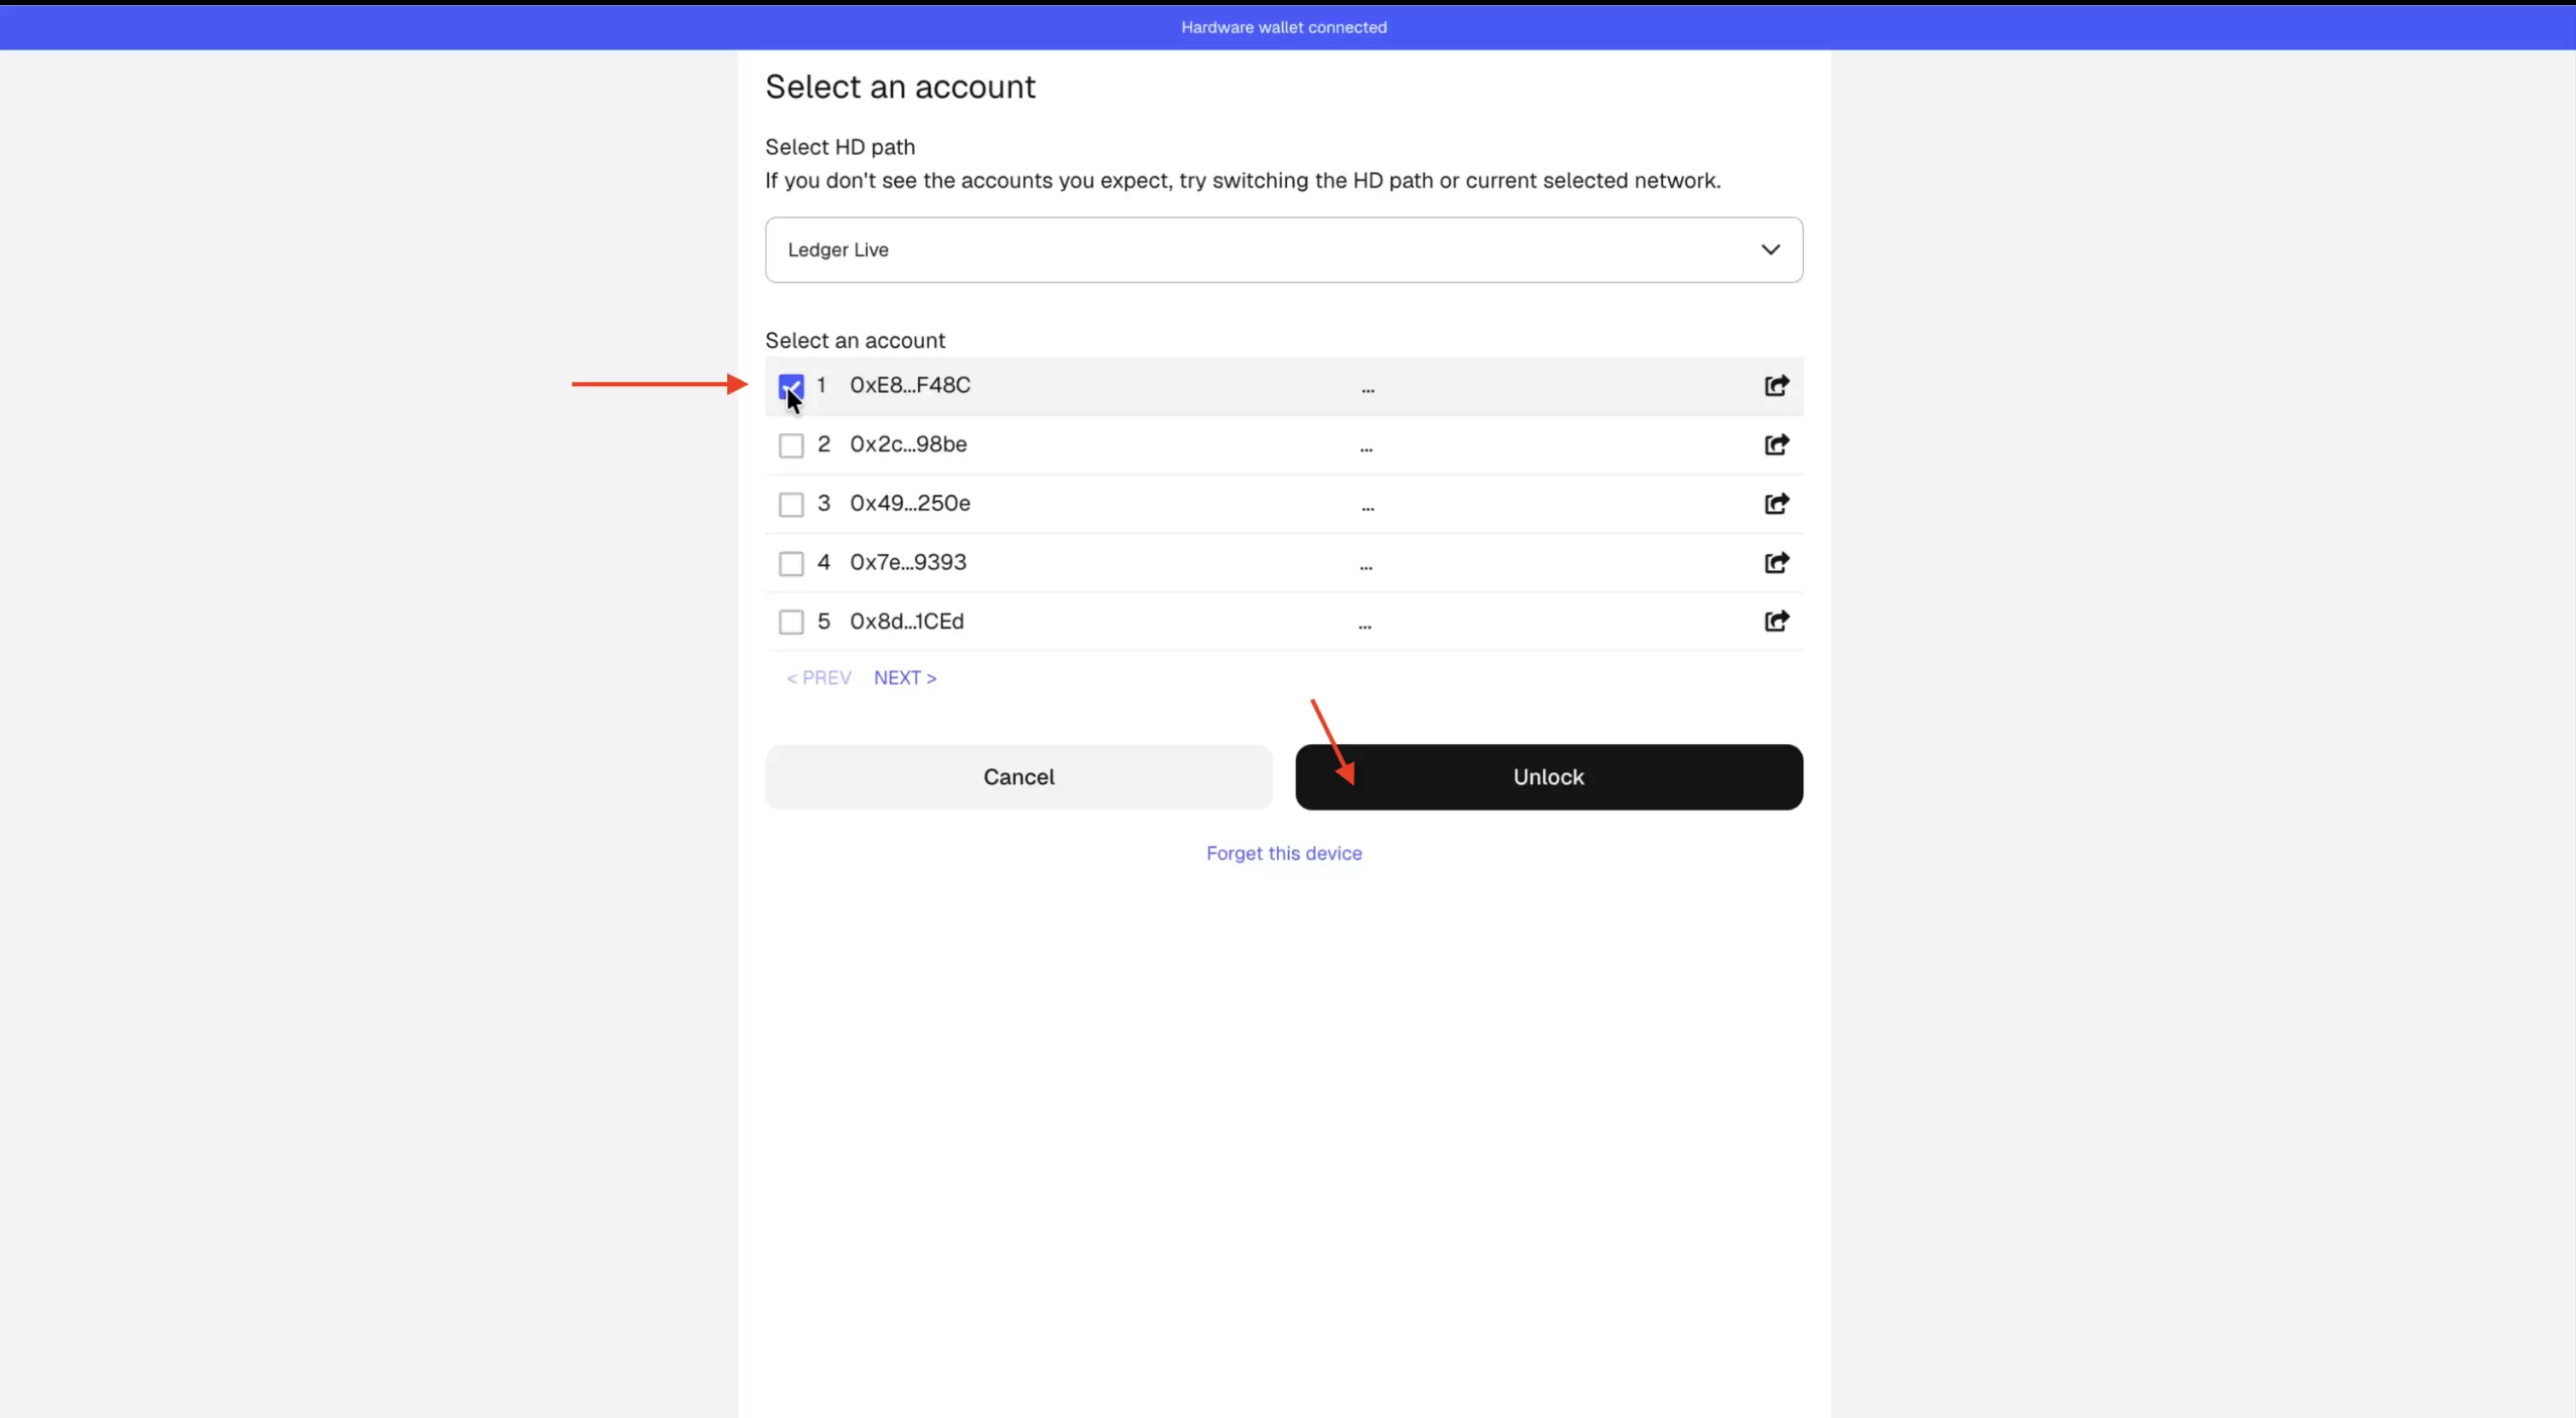Open explorer link for account 0xE8...F48C
2576x1418 pixels.
[1776, 385]
